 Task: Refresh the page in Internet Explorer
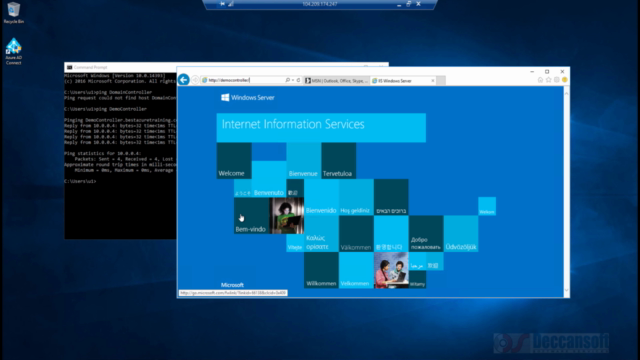[298, 80]
